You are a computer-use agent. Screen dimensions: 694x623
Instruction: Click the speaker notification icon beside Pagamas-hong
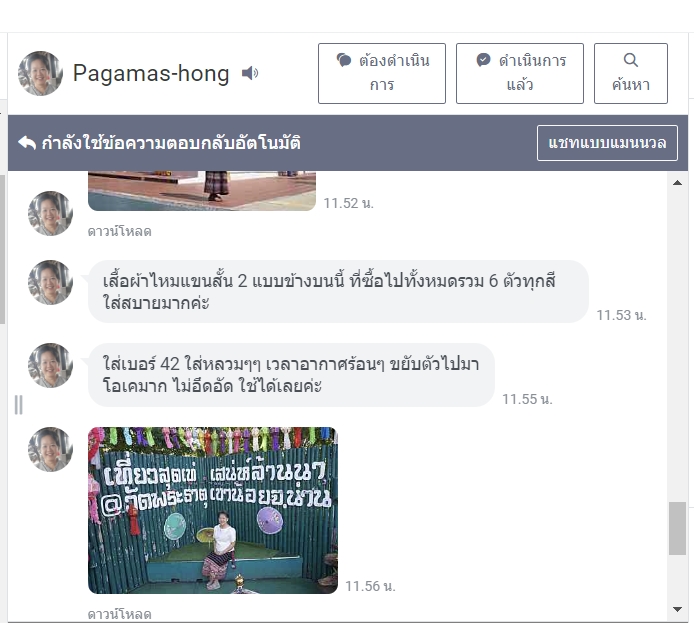click(250, 73)
